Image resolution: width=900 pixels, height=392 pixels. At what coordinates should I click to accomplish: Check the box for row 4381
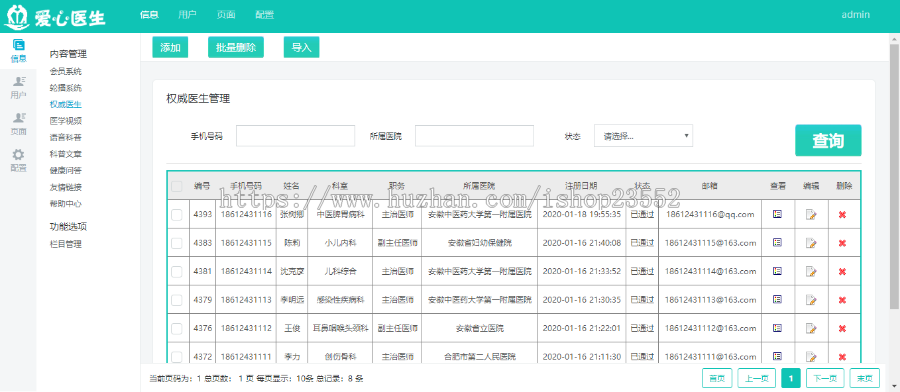coord(177,271)
